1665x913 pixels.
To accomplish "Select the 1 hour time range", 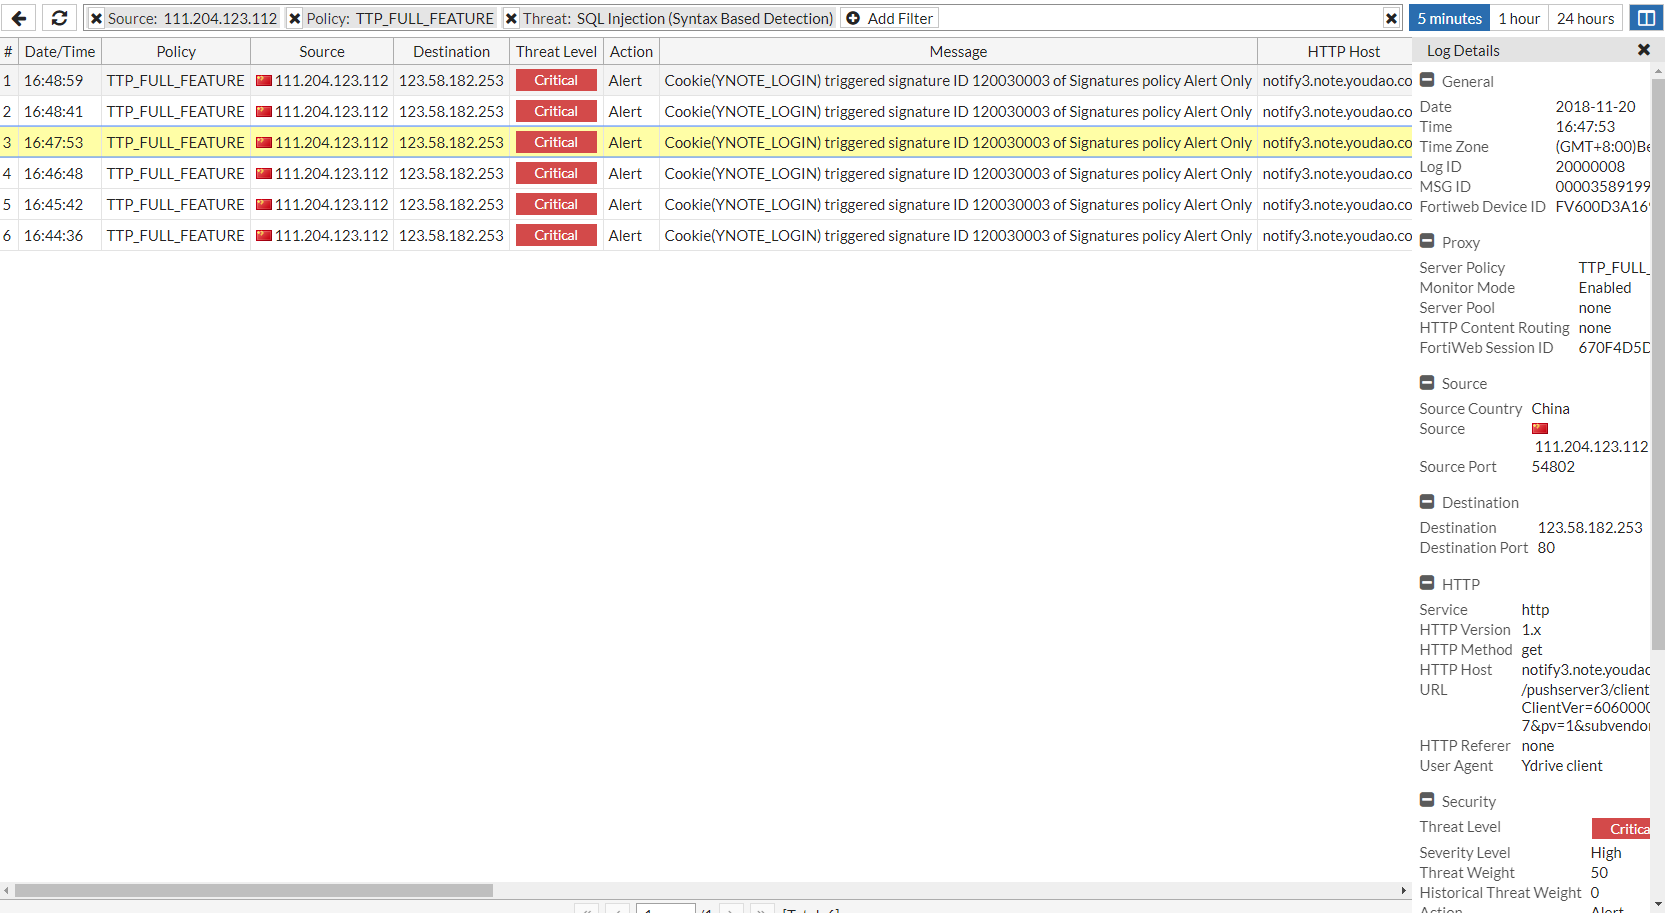I will point(1518,17).
